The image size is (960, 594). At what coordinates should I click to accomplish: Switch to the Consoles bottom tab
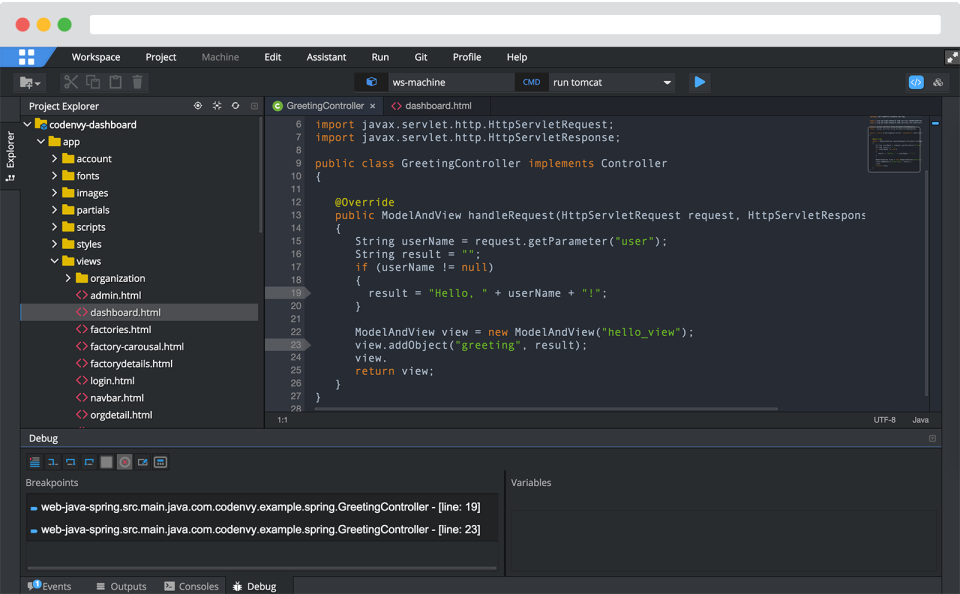(x=192, y=586)
